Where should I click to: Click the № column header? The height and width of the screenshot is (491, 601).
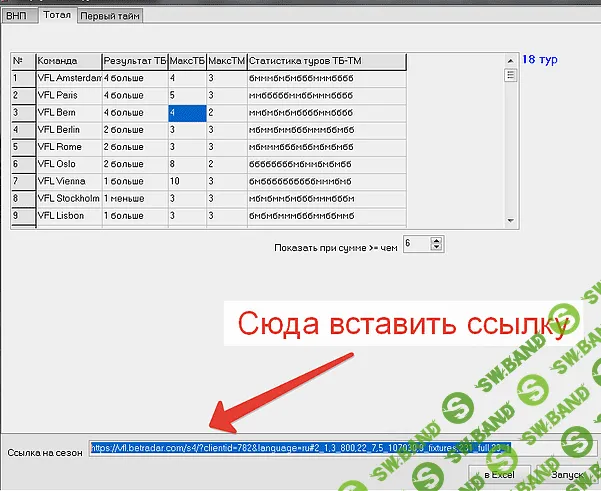tap(23, 61)
